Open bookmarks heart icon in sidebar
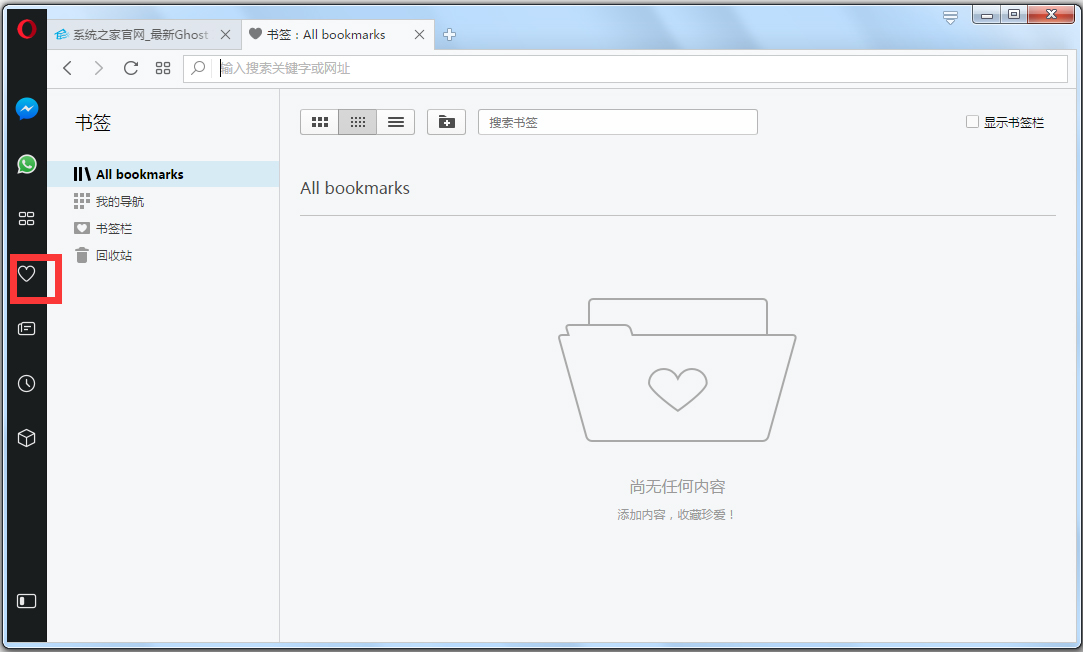Image resolution: width=1083 pixels, height=652 pixels. pos(26,274)
